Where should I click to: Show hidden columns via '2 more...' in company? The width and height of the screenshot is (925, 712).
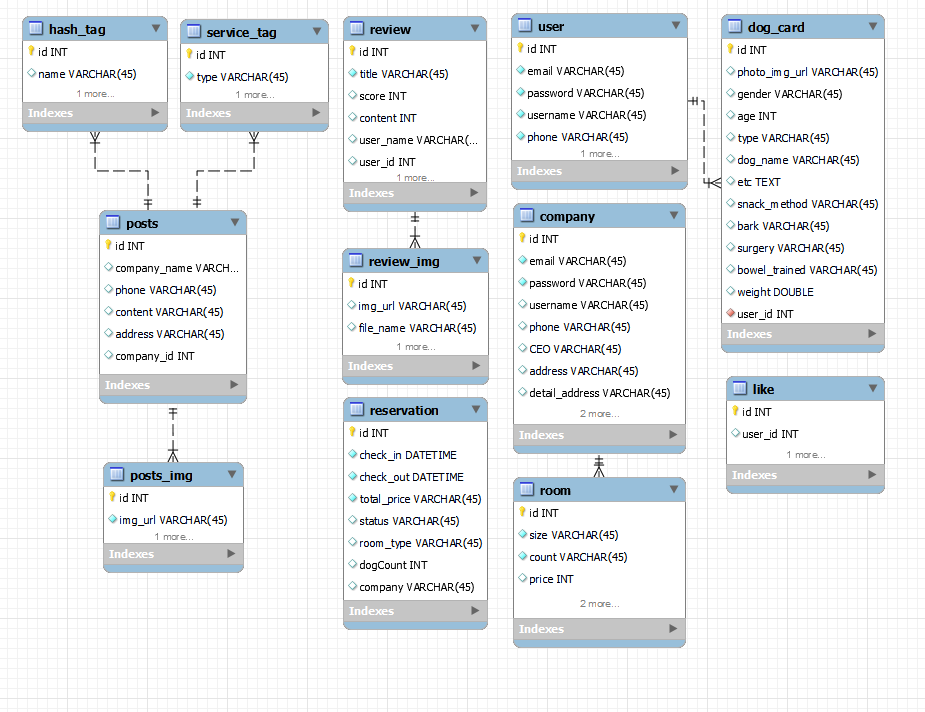[599, 414]
